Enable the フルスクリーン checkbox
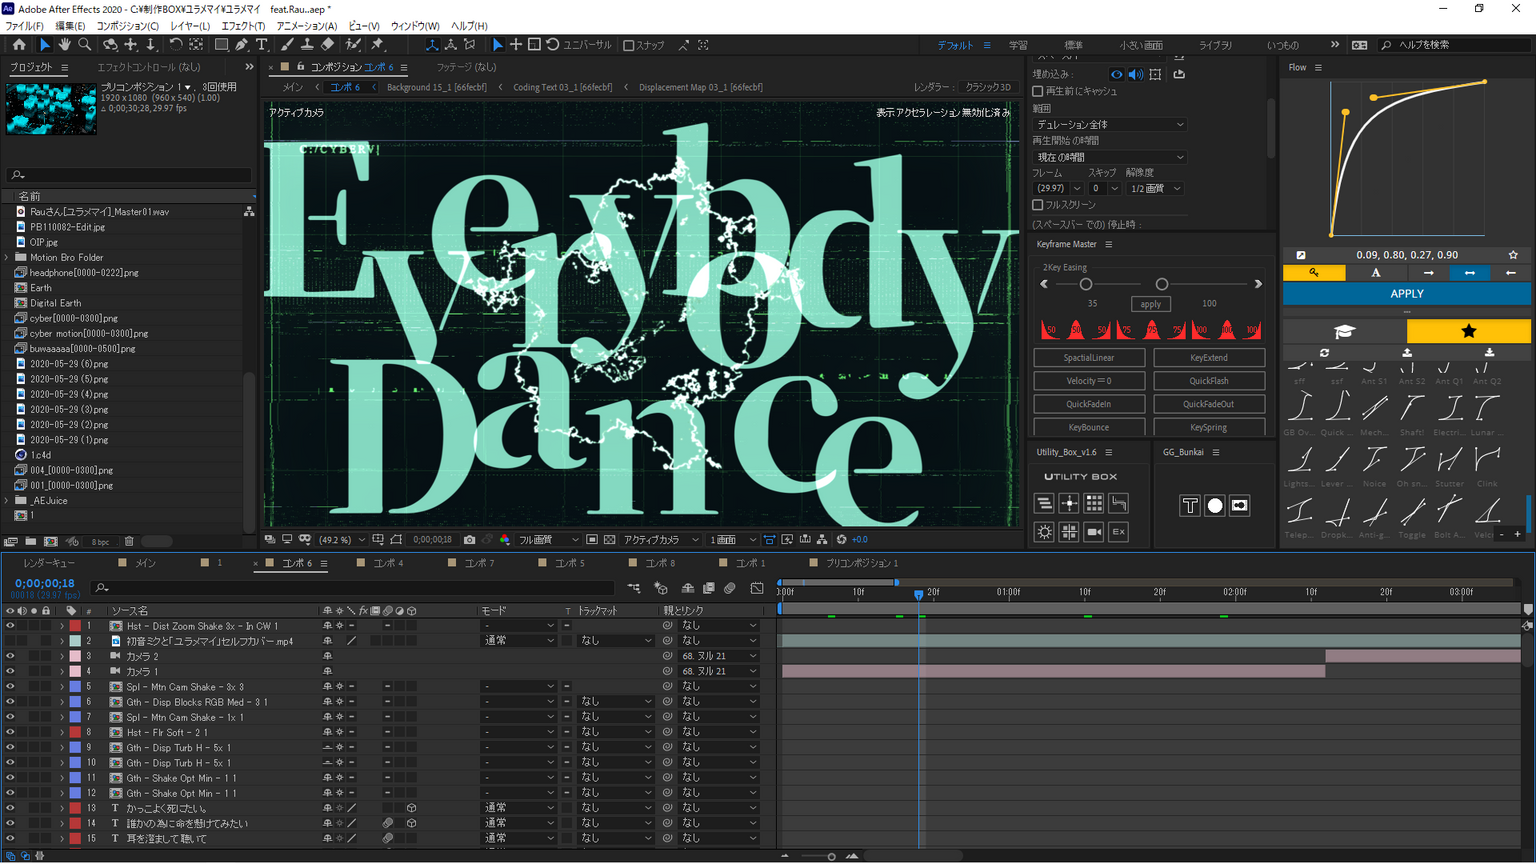Image resolution: width=1536 pixels, height=864 pixels. pyautogui.click(x=1038, y=205)
